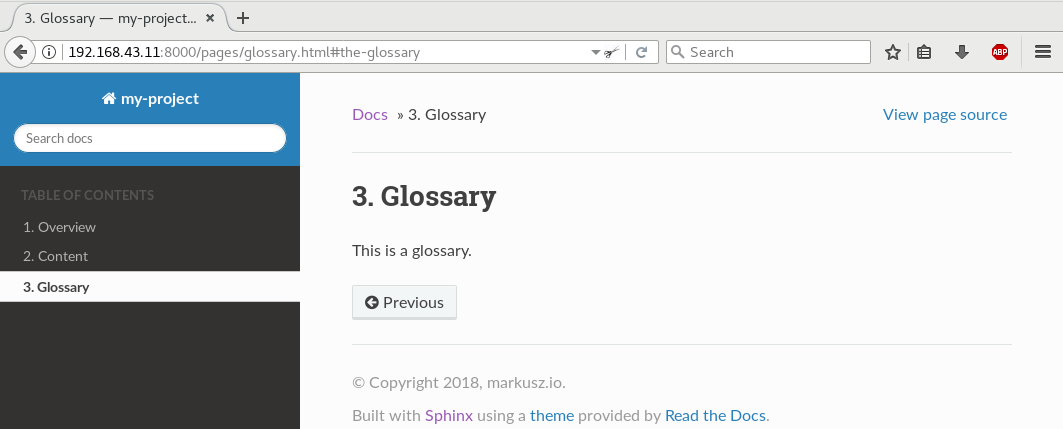1063x429 pixels.
Task: Click the Adblock Plus ABP icon
Action: pyautogui.click(x=1000, y=52)
